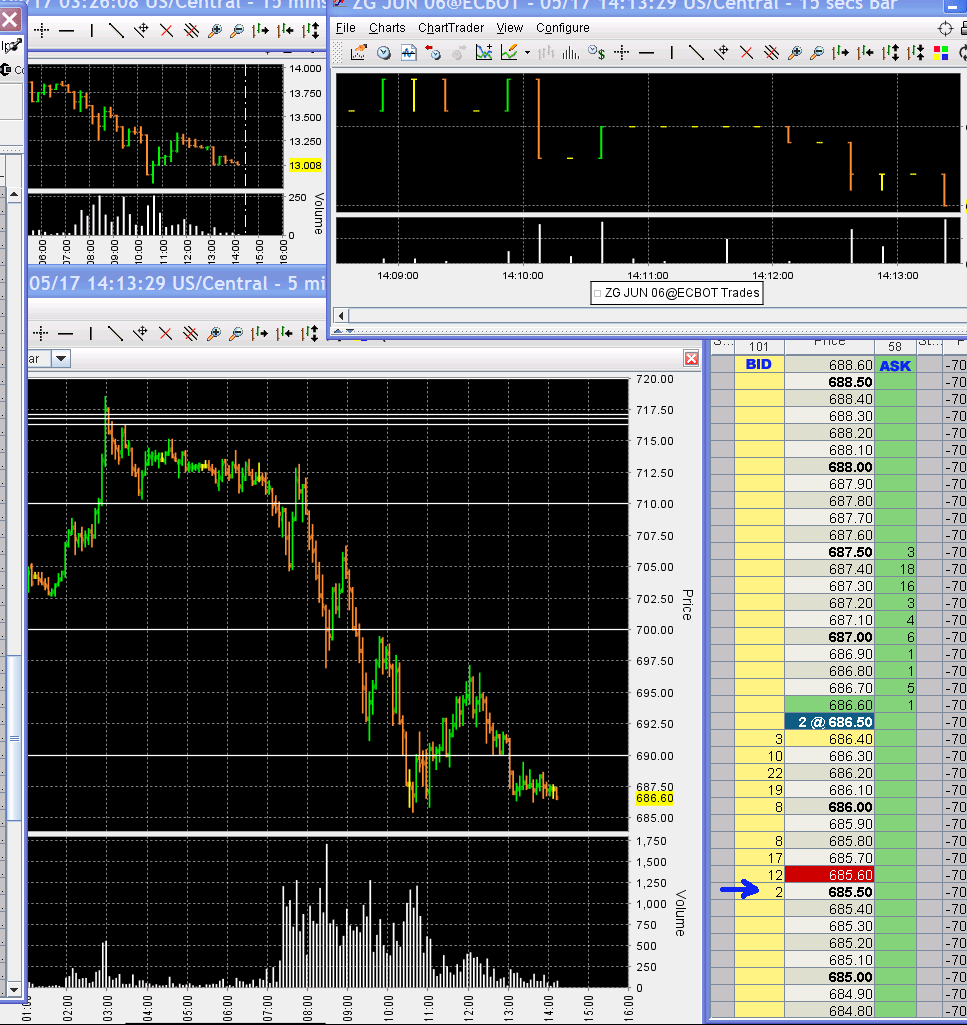Screen dimensions: 967x1025
Task: Click bars shift-right arrow icon in 15 secs toolbar
Action: click(841, 53)
